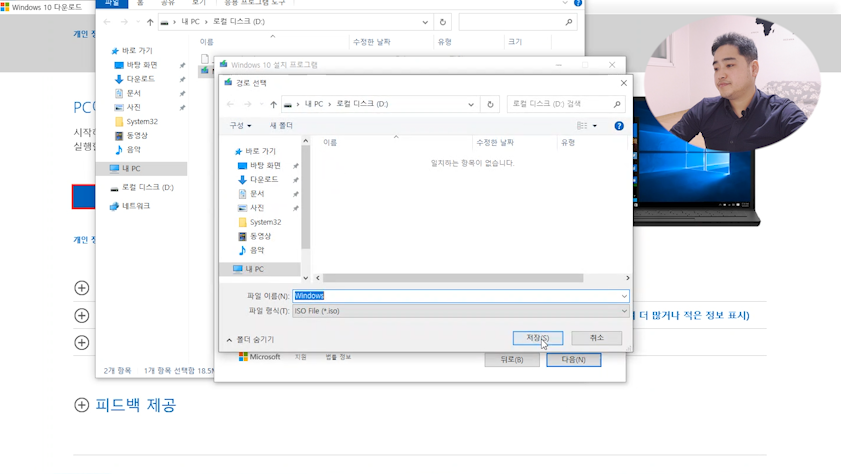Click the horizontal scrollbar's right arrow

(628, 278)
